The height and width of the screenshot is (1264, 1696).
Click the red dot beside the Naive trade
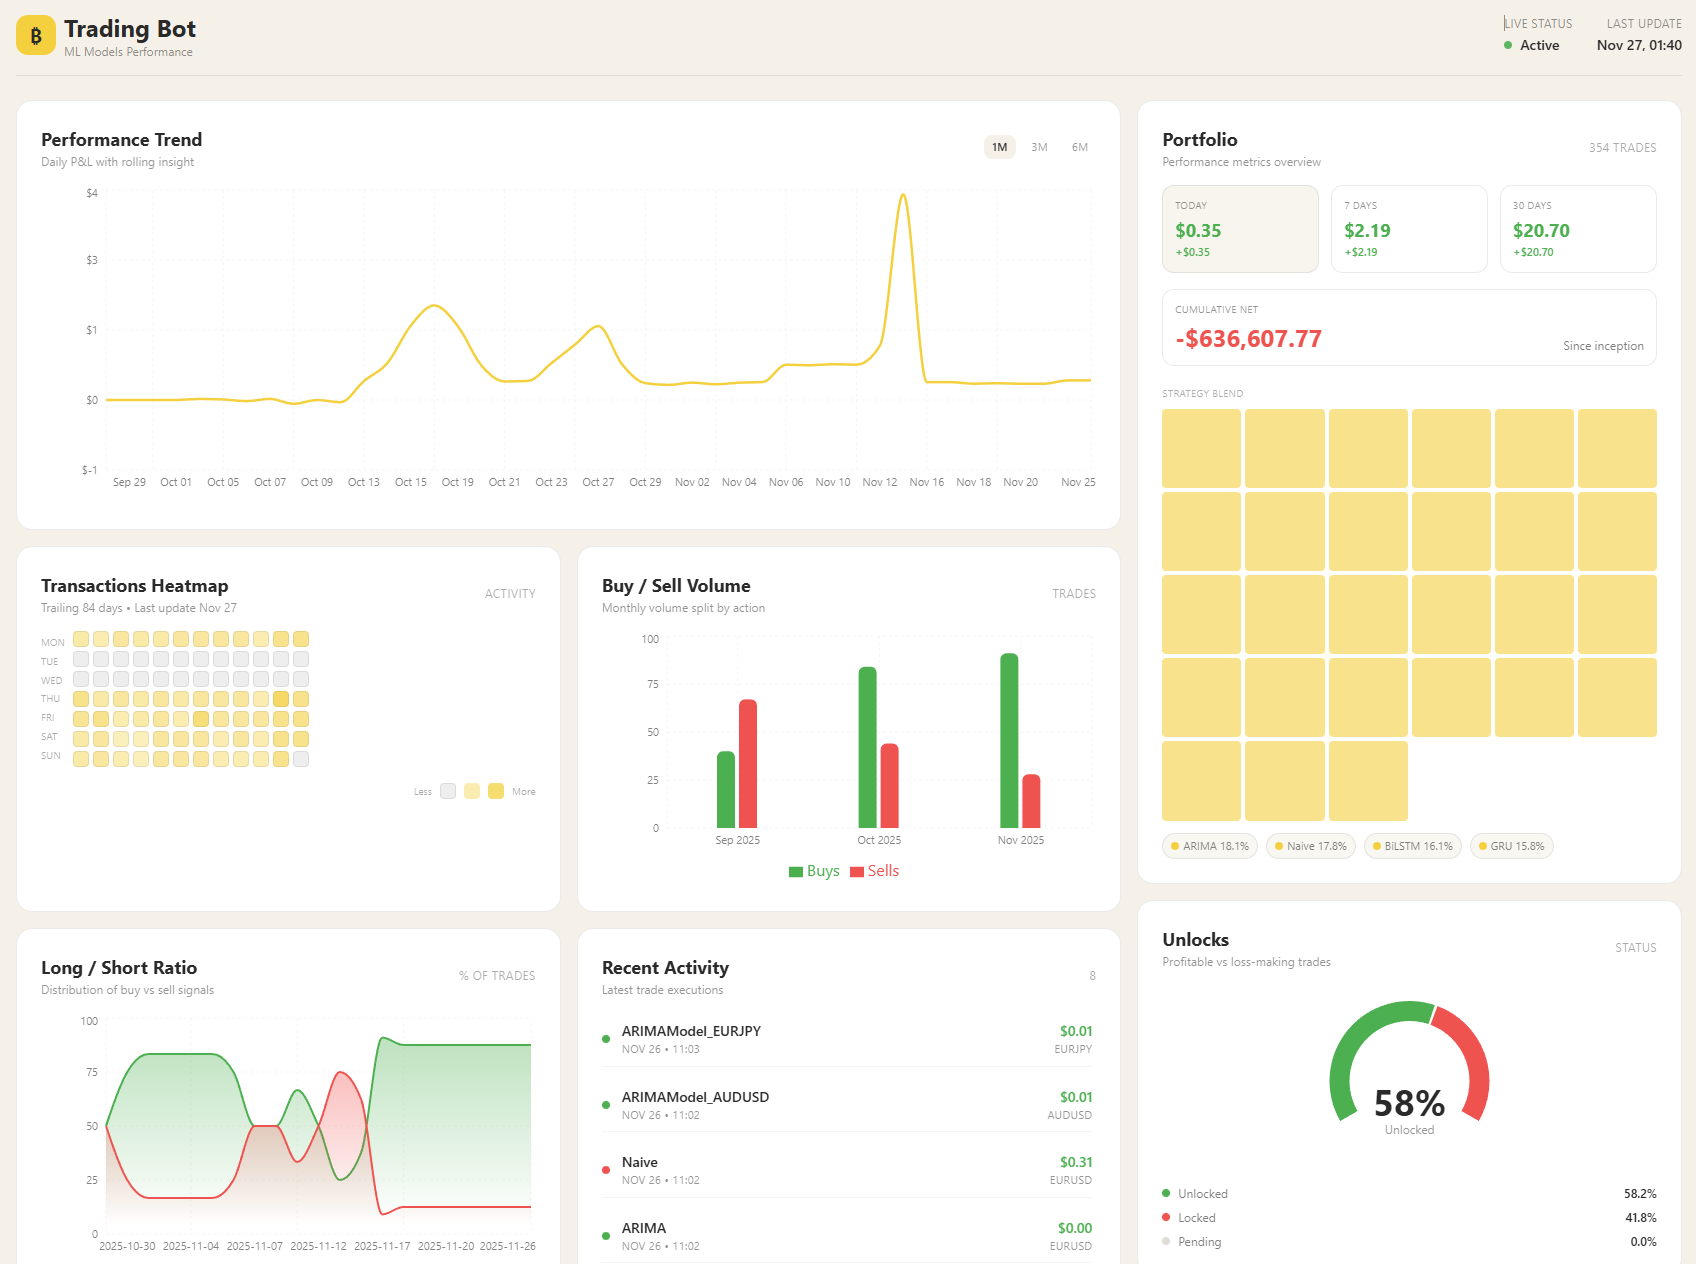(605, 1169)
